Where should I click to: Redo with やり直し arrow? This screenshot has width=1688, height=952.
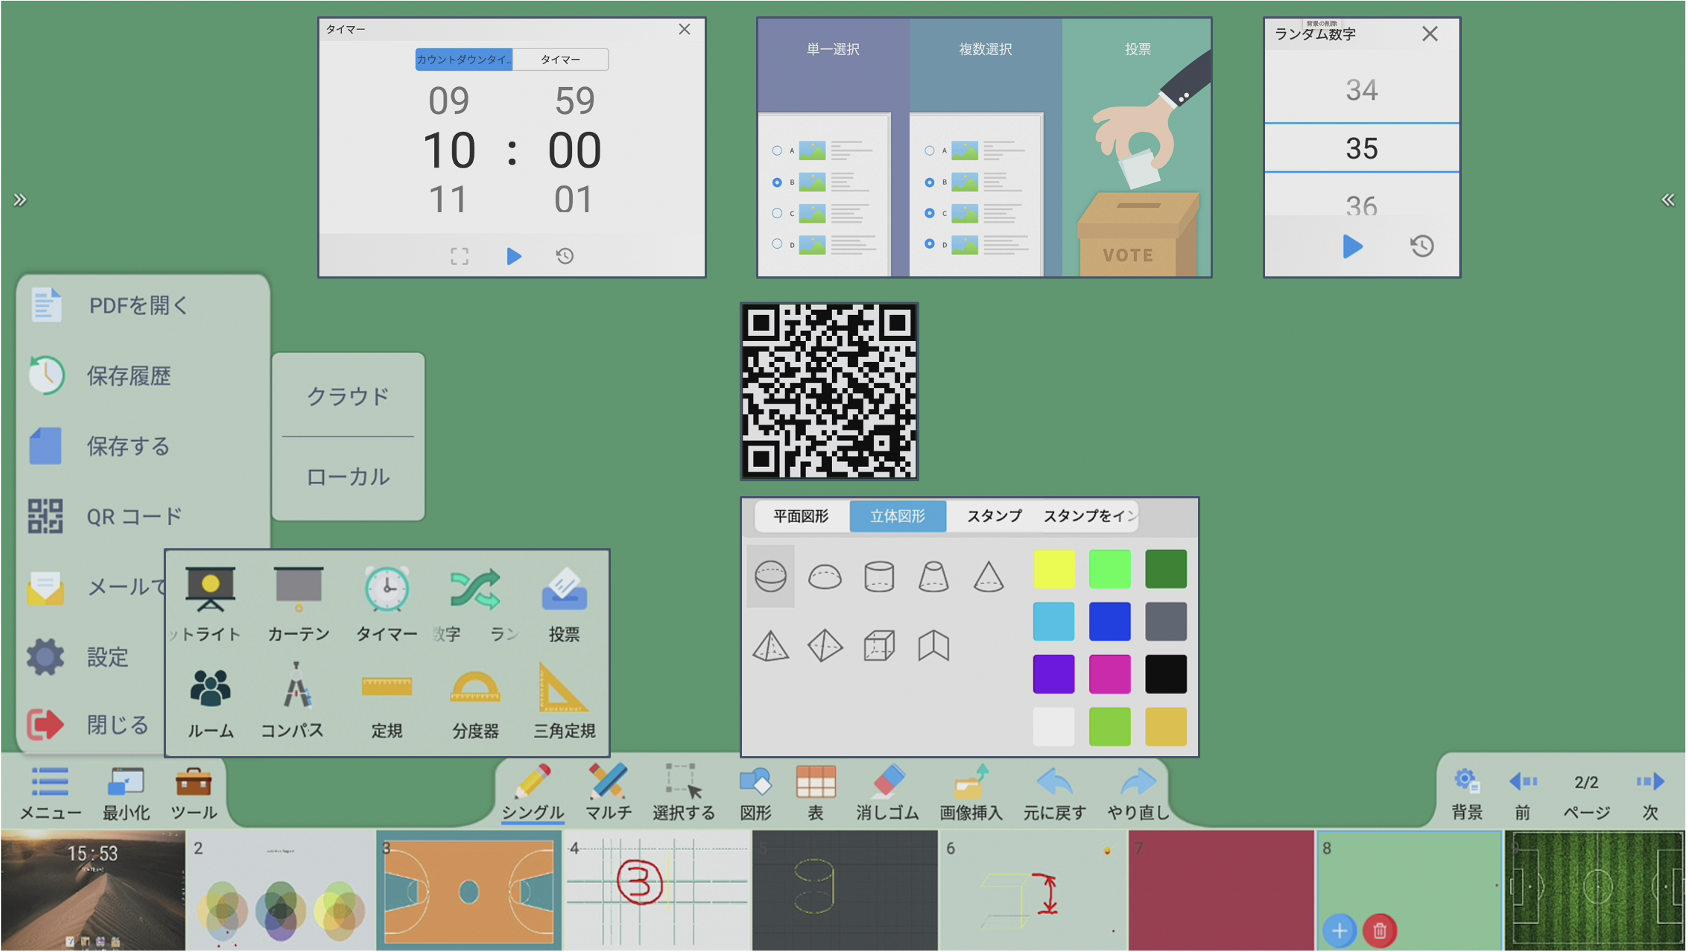click(1138, 792)
